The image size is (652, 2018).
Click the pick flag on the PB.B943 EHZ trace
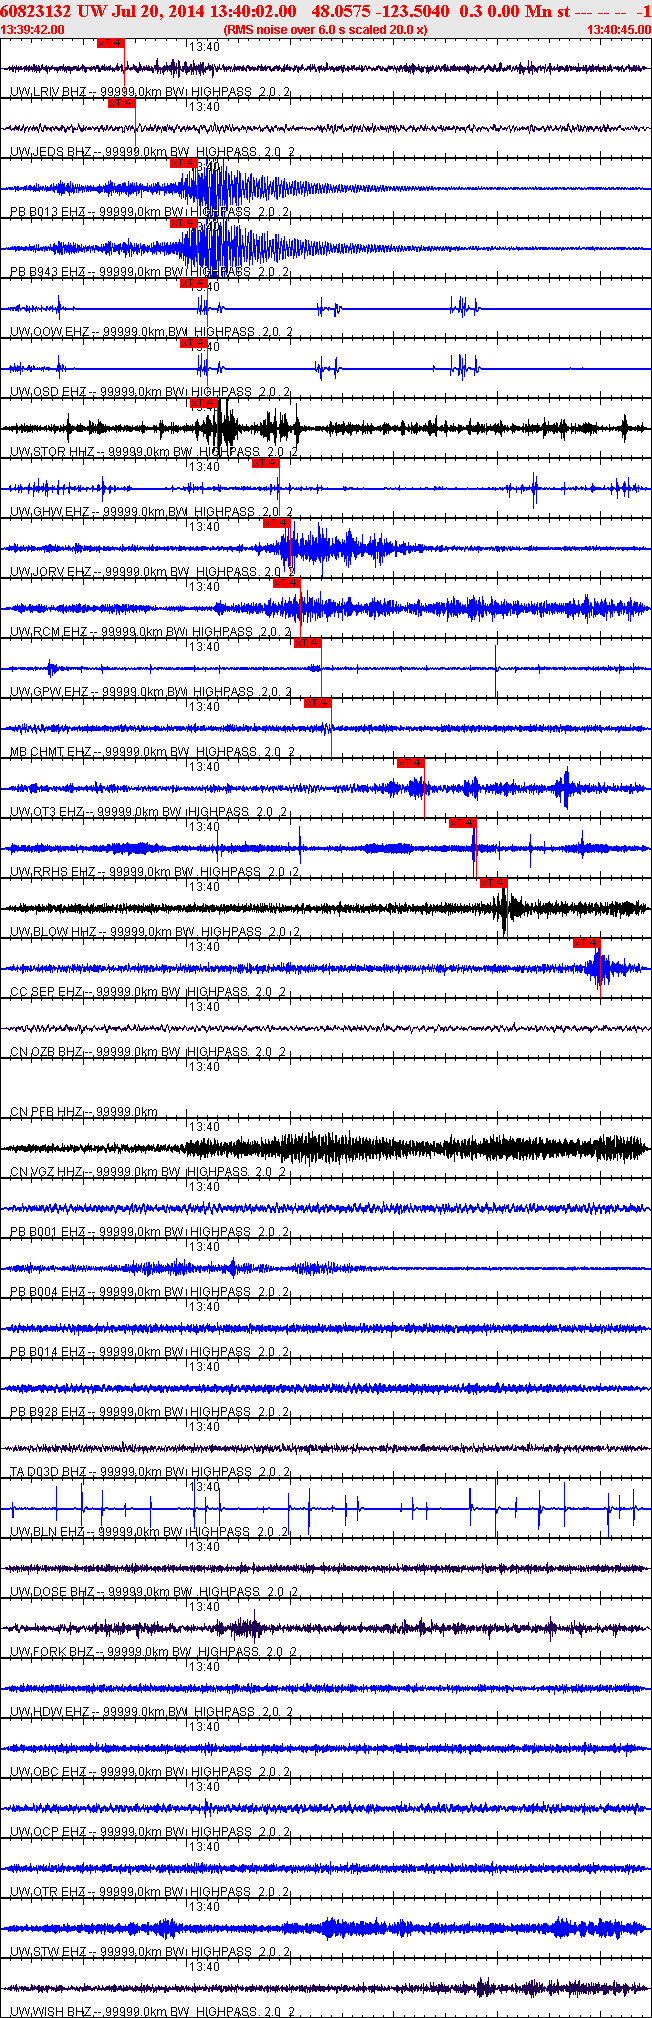pos(183,223)
